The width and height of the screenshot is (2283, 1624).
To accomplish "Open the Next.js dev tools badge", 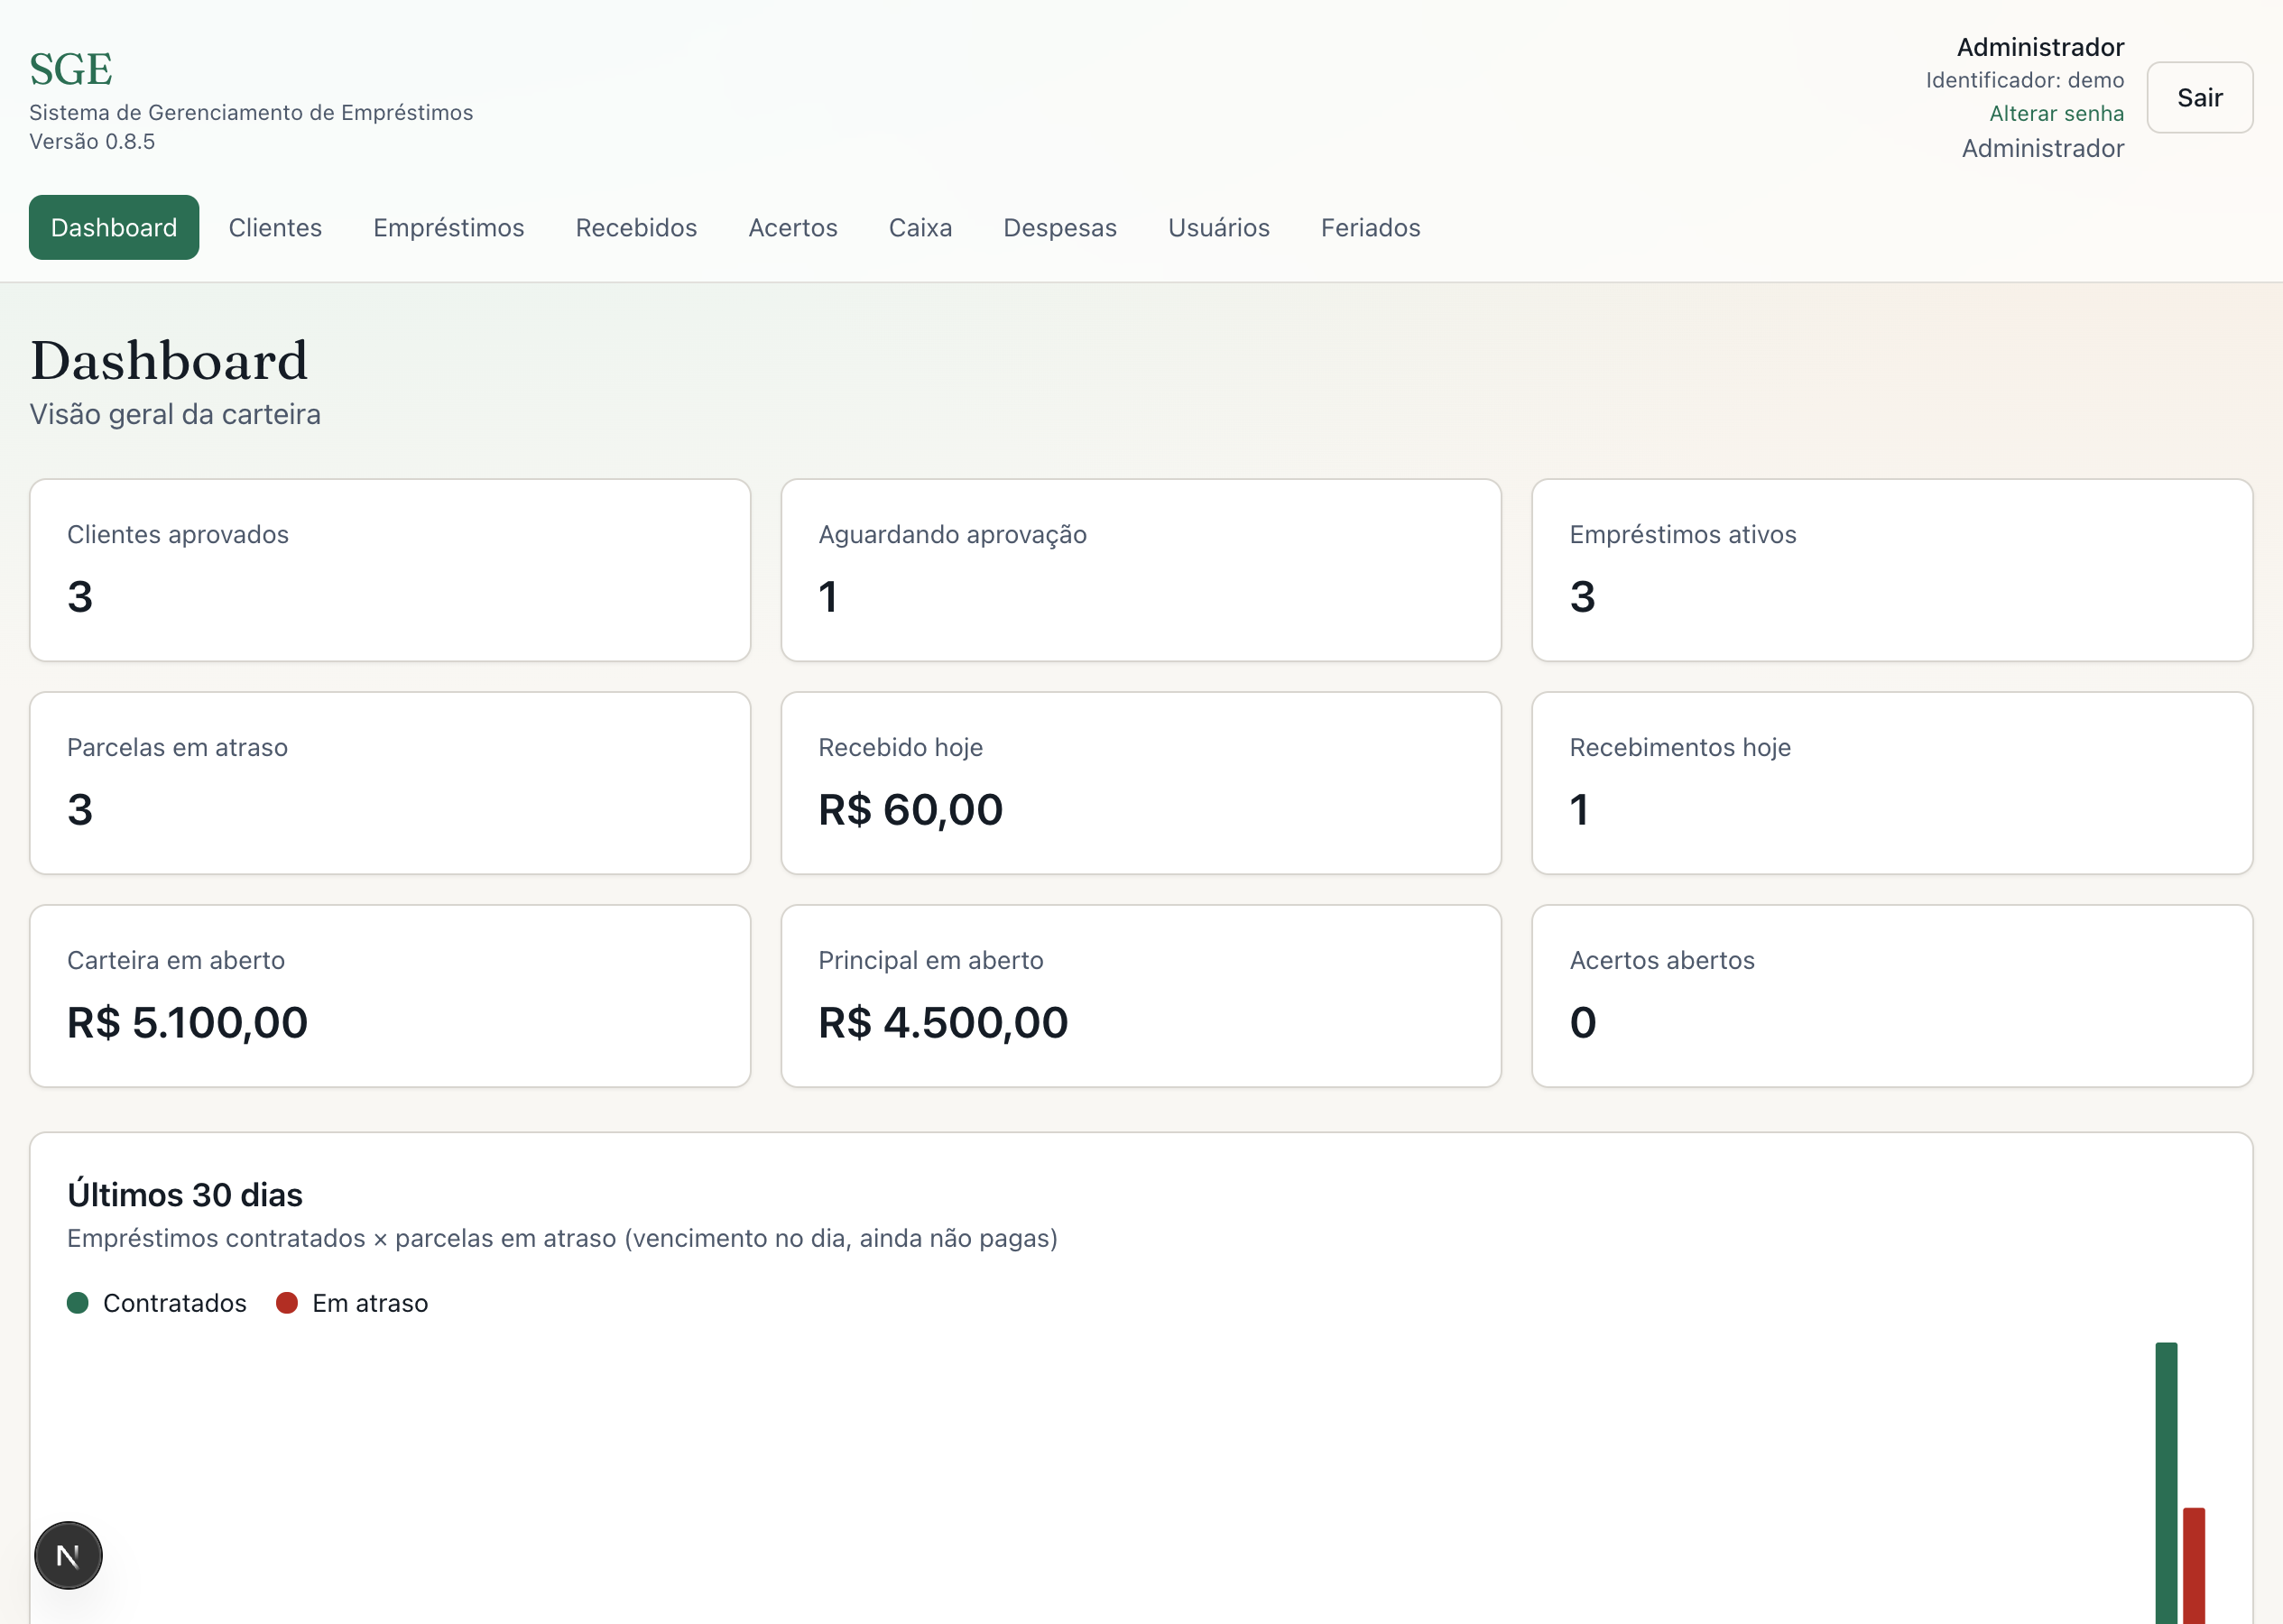I will (68, 1555).
